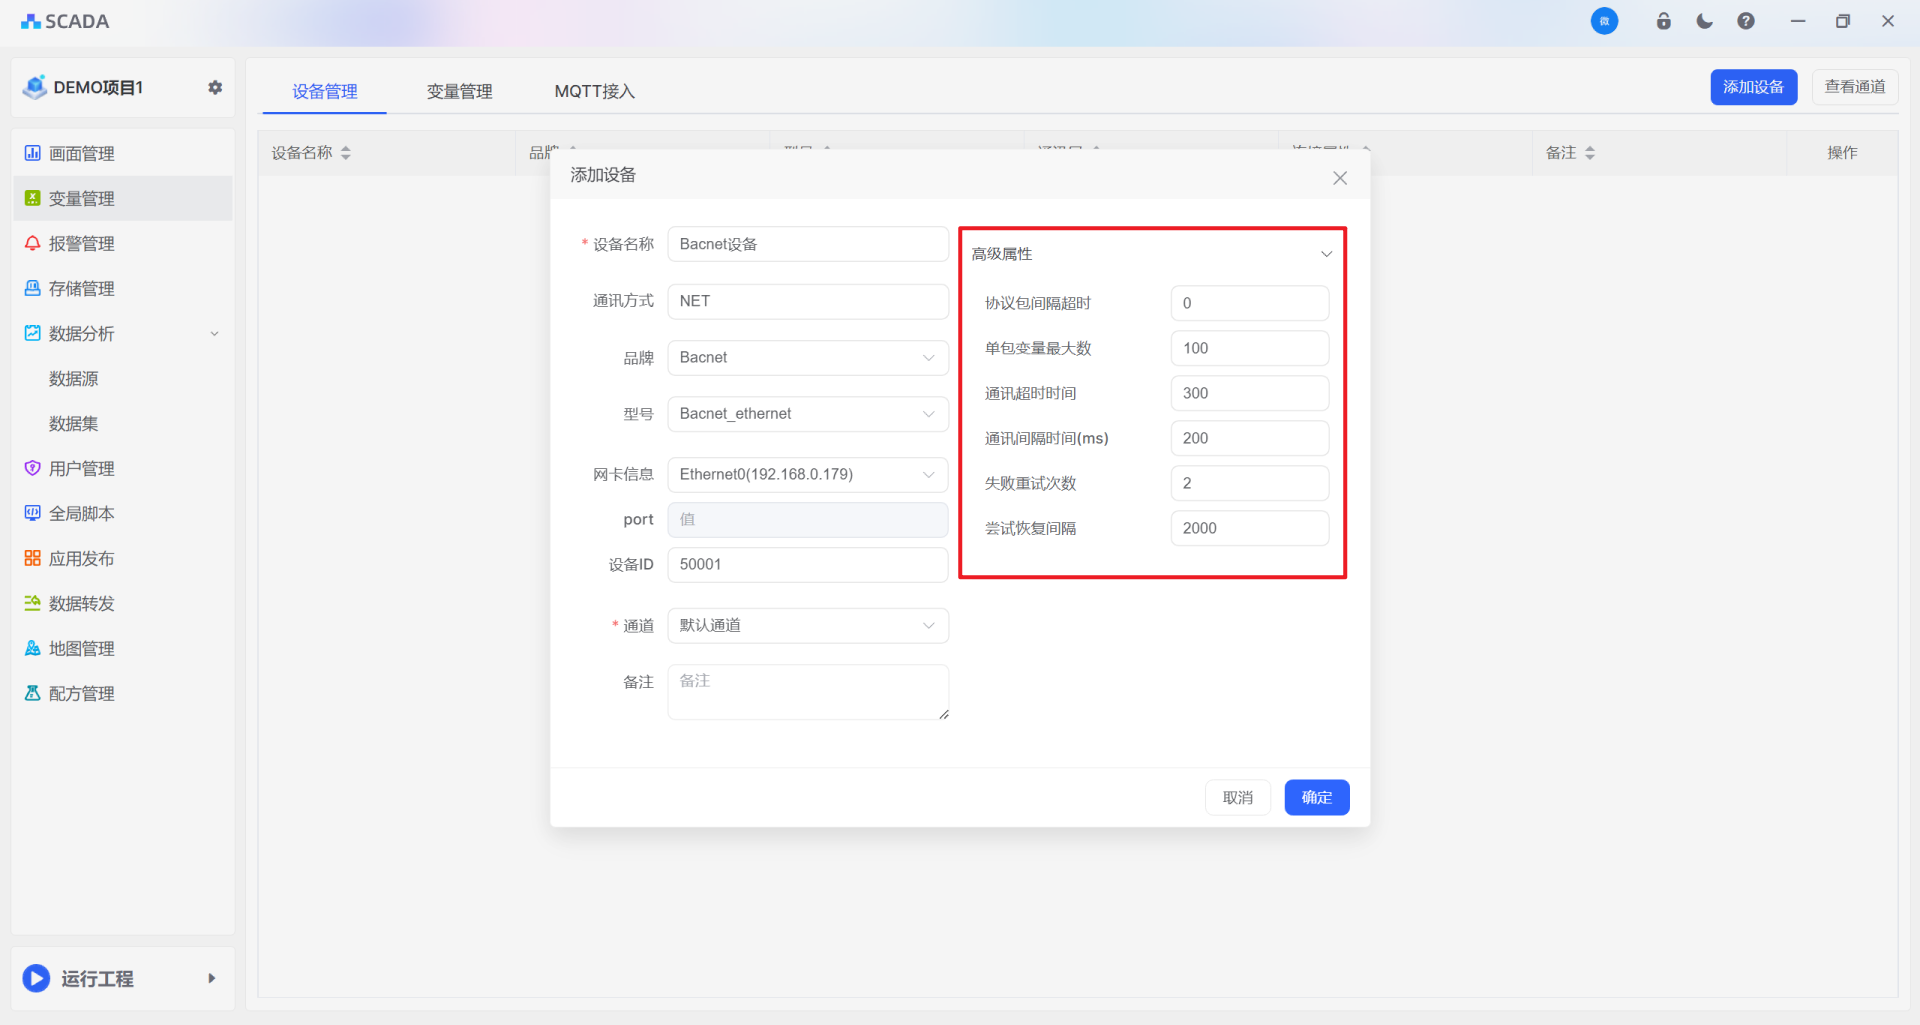Open the help question mark icon

point(1745,21)
